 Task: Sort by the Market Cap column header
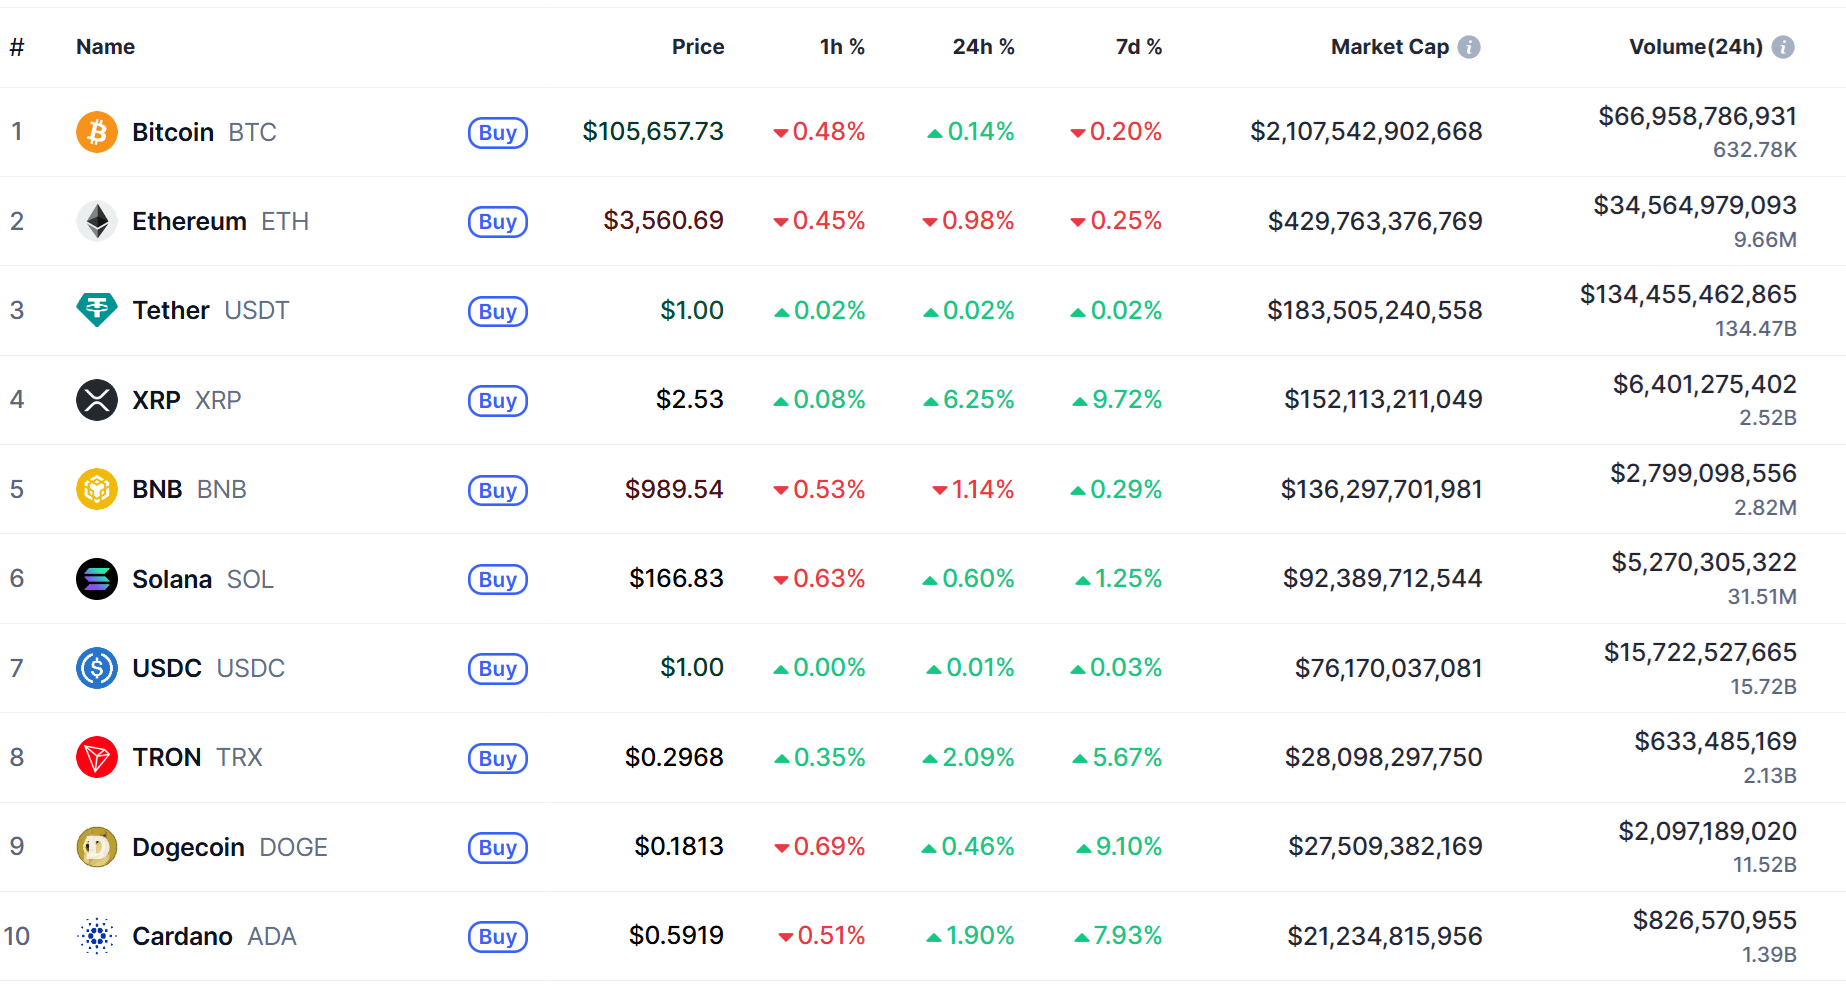[1390, 47]
